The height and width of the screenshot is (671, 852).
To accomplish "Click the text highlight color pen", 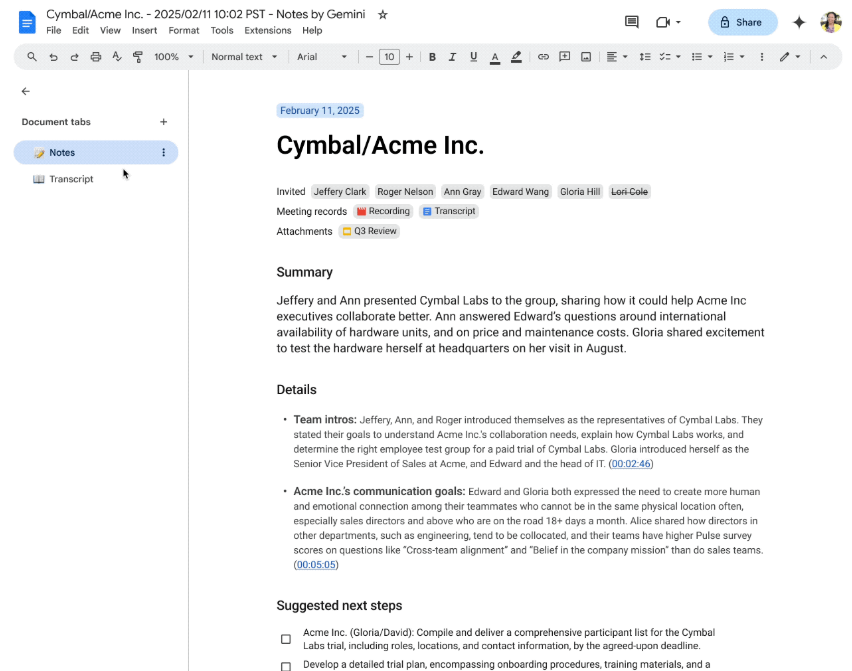I will point(516,57).
